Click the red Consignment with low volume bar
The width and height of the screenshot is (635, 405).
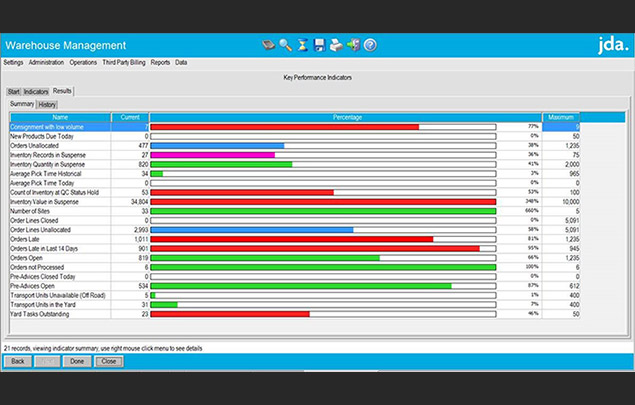[x=285, y=127]
